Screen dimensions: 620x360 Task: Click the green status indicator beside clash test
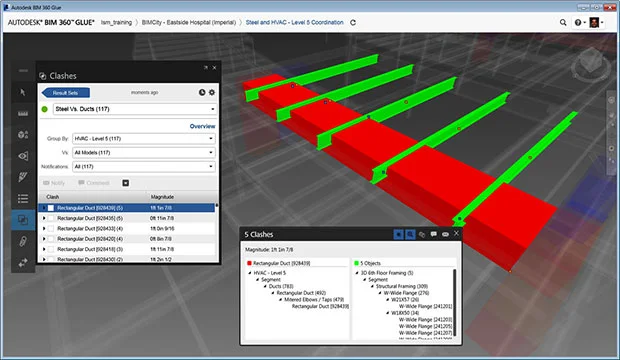click(x=45, y=109)
